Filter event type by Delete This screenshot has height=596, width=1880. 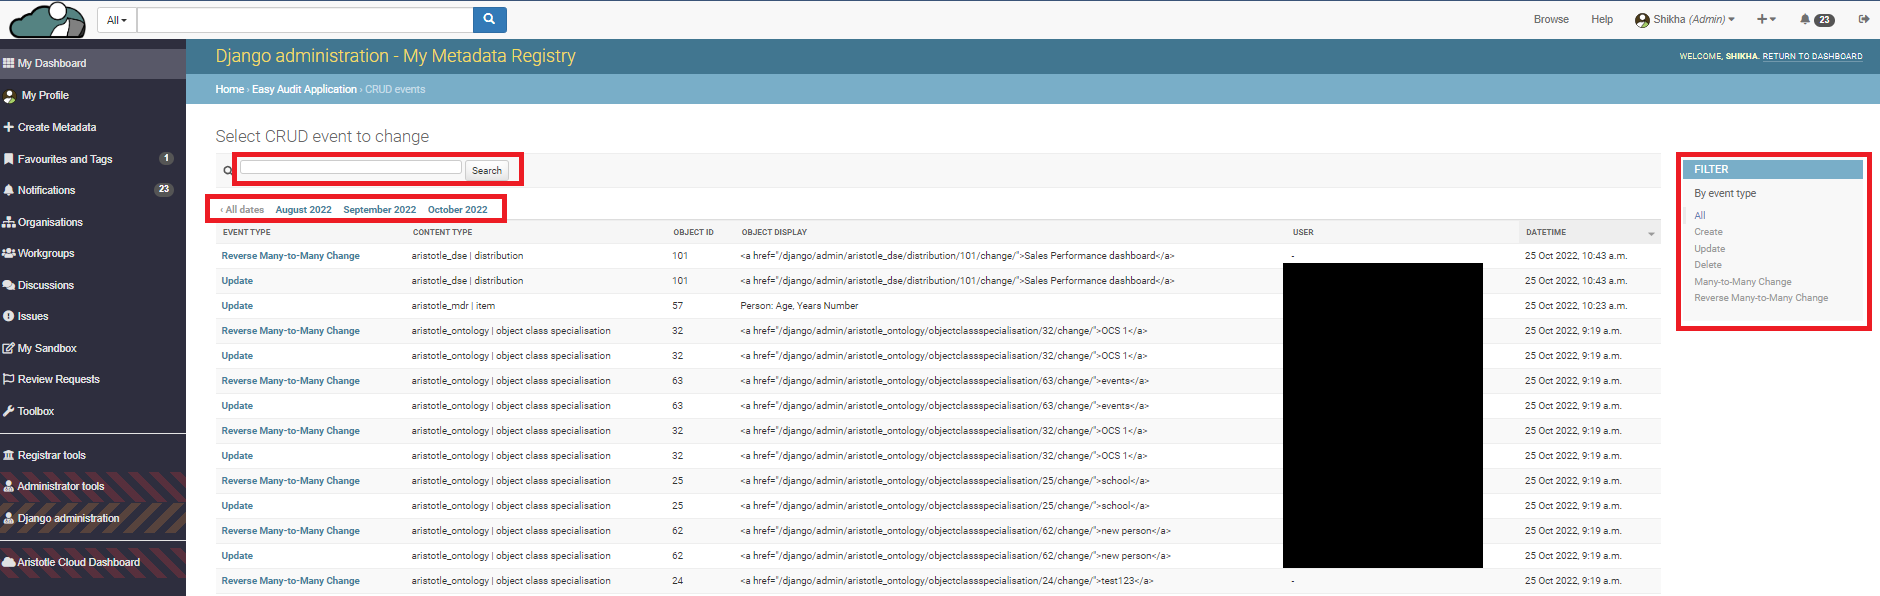coord(1707,265)
